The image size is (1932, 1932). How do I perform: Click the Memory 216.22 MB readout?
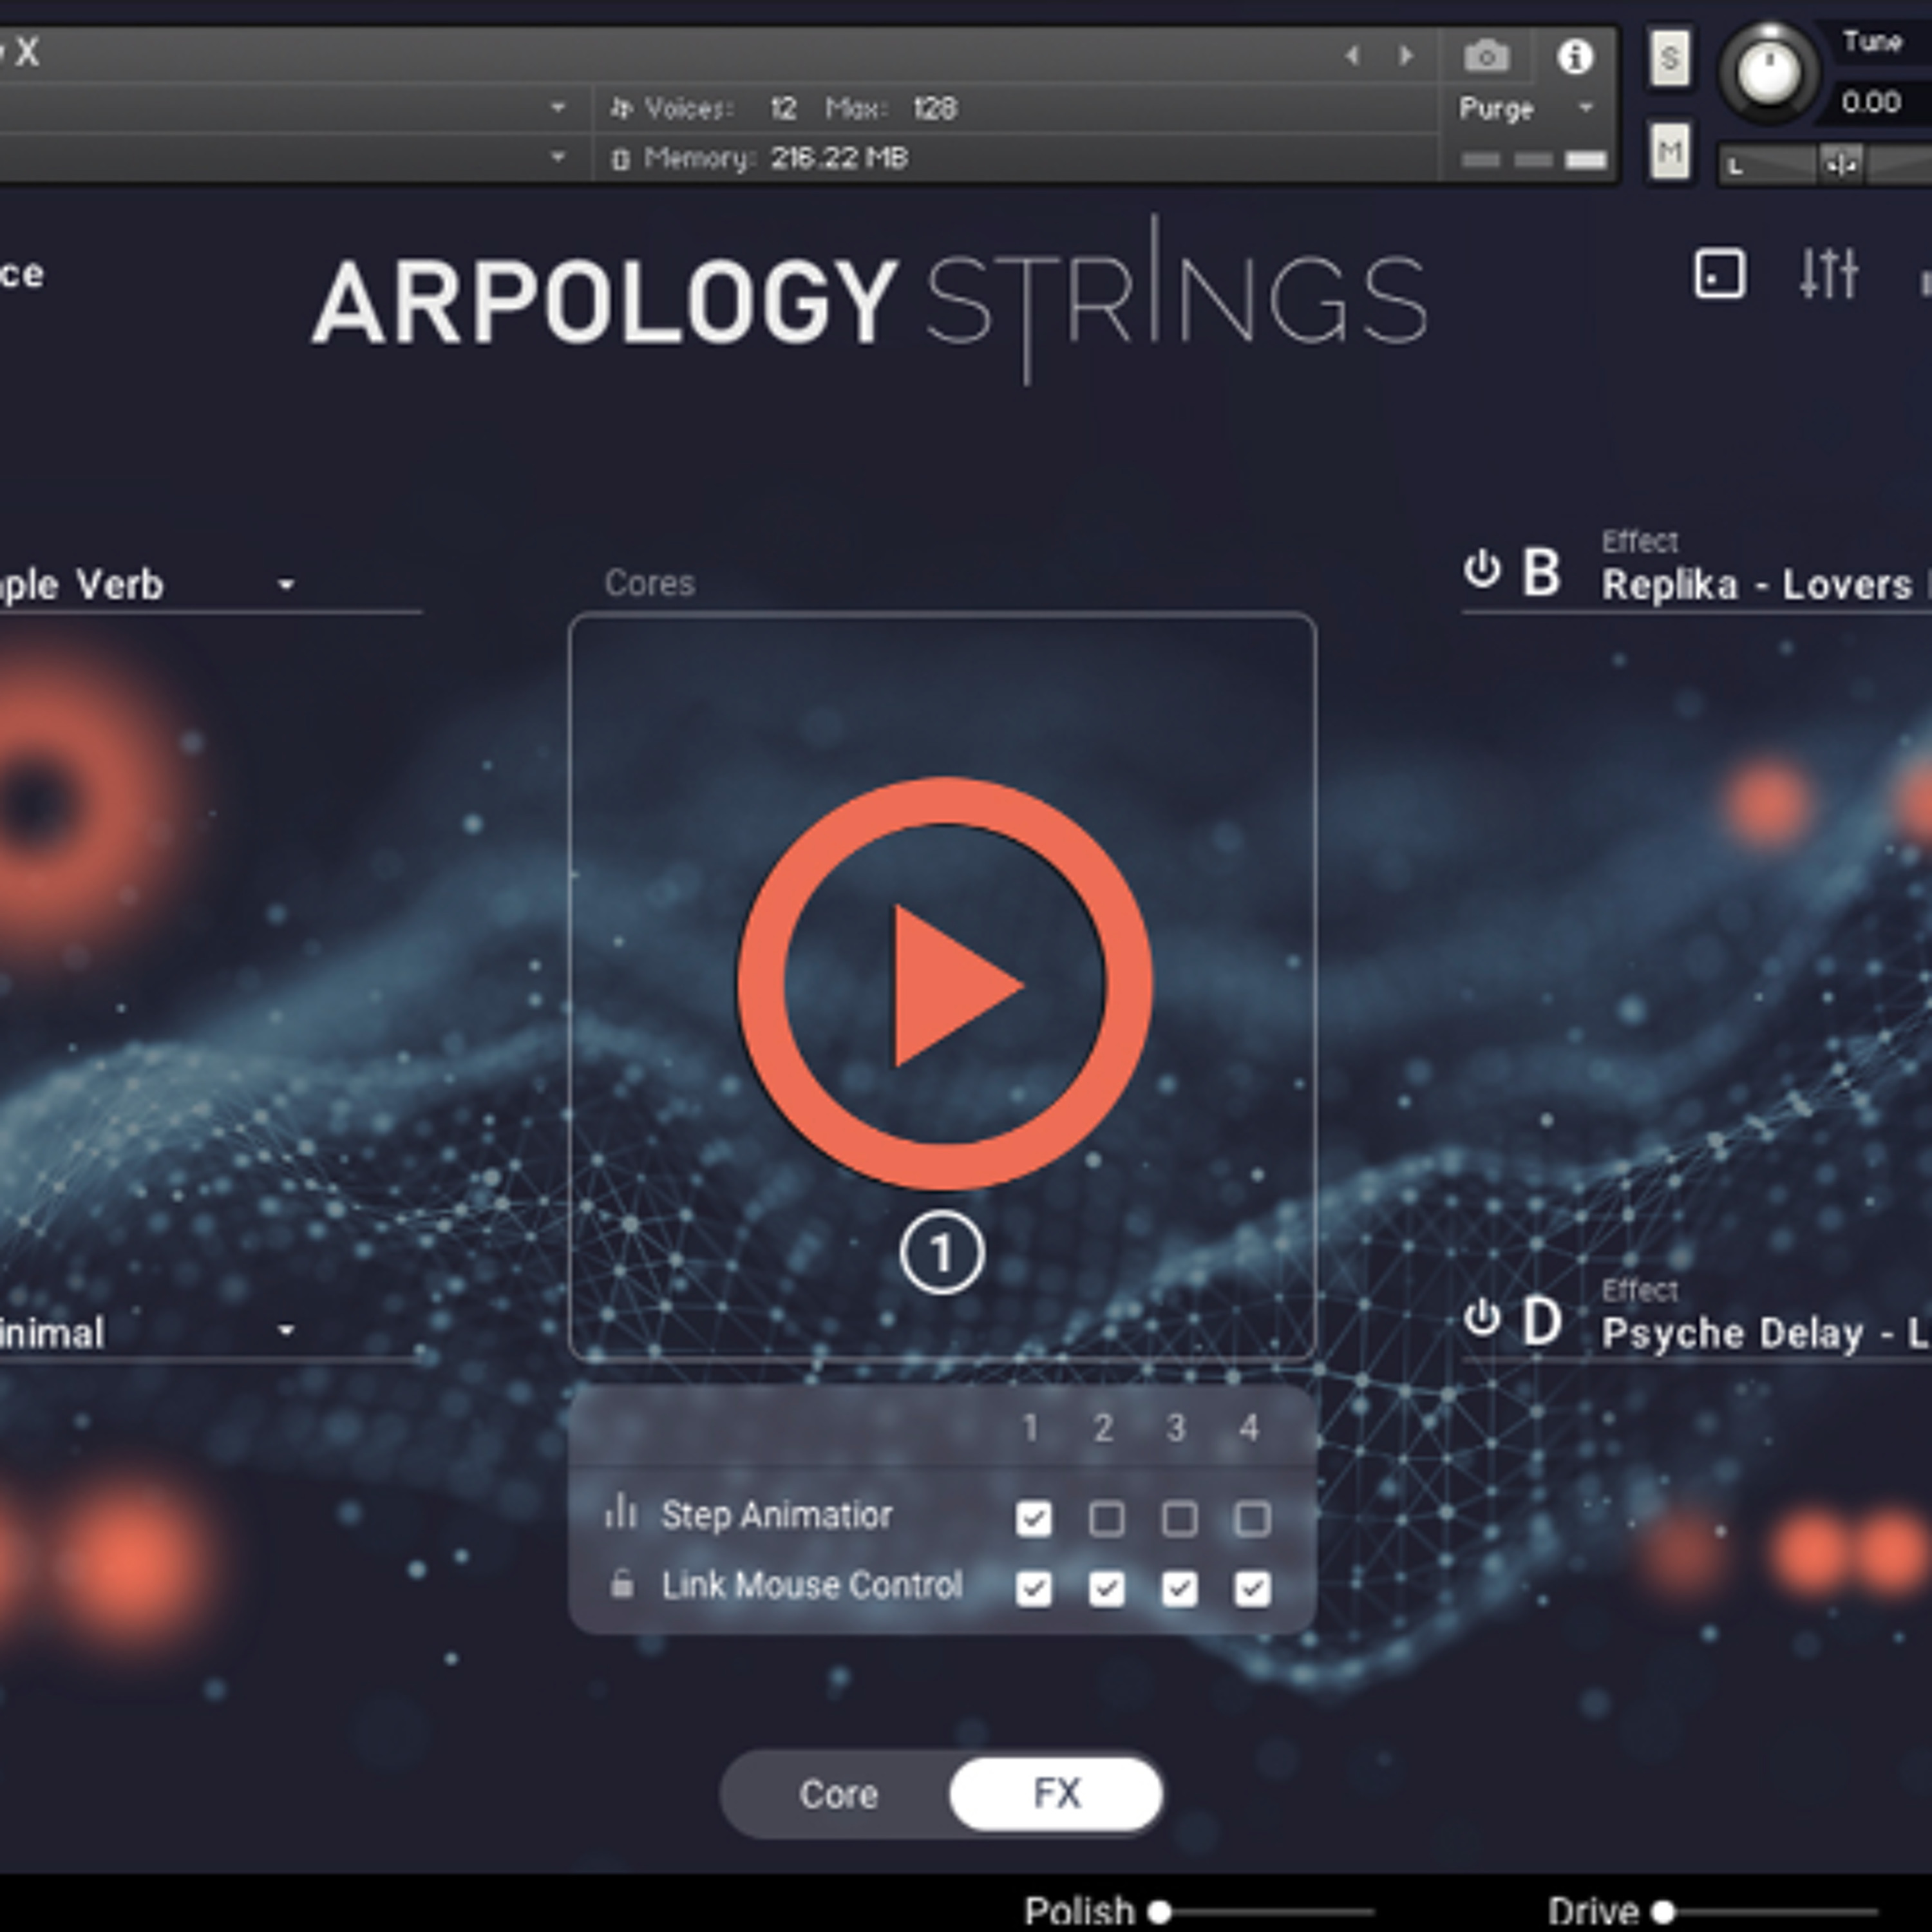838,158
